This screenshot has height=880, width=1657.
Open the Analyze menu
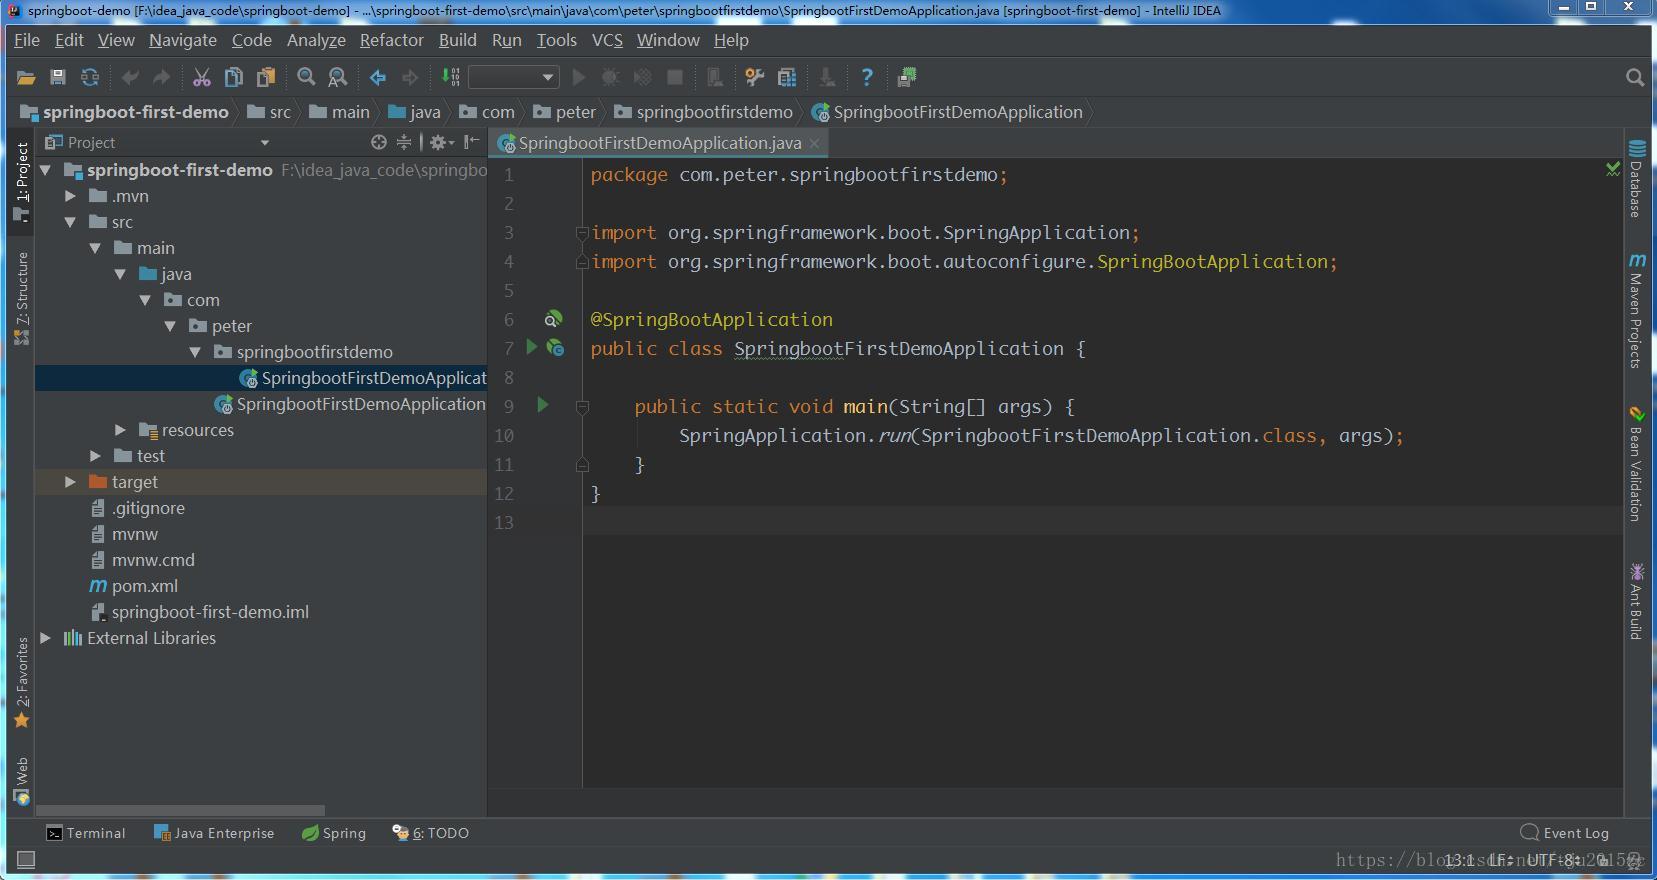coord(316,40)
